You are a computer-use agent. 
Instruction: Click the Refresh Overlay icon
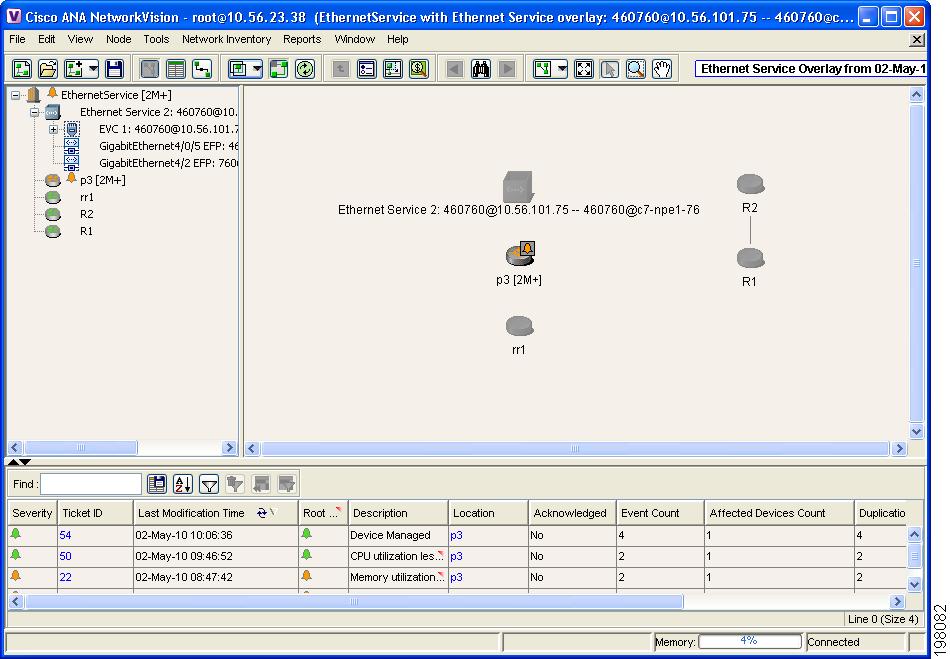point(305,68)
